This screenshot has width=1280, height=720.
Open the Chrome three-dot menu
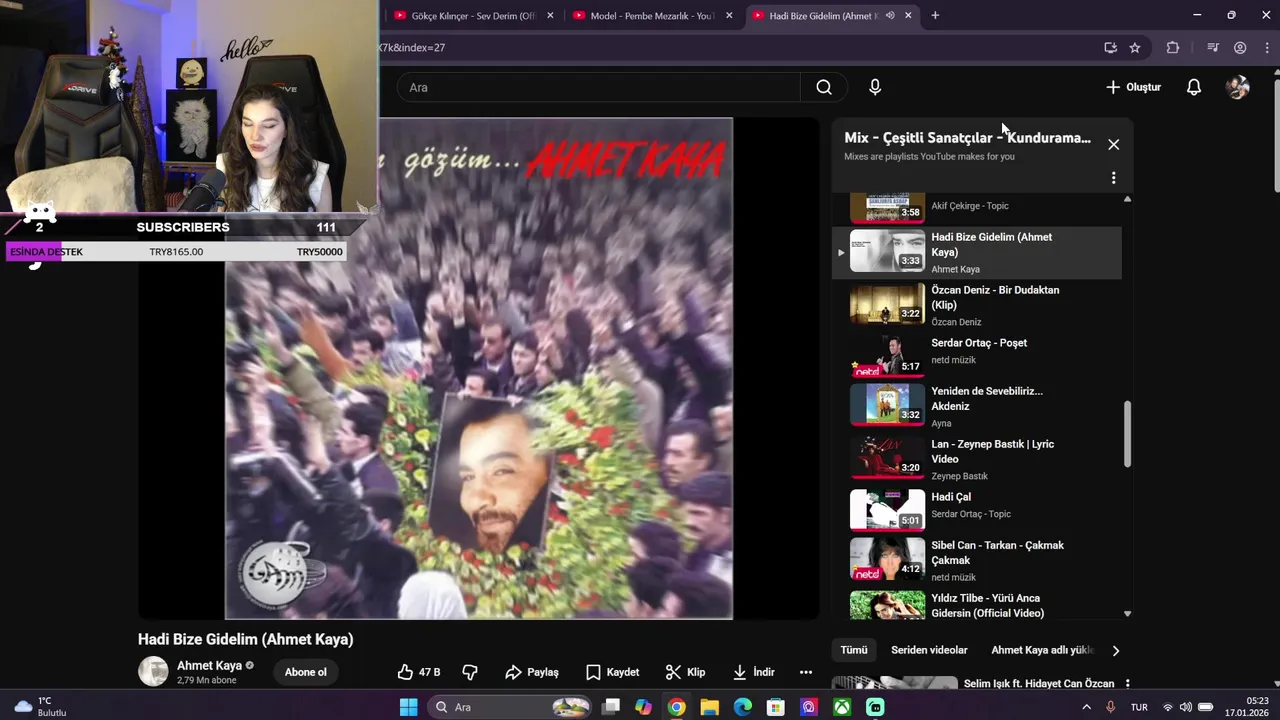(1266, 47)
